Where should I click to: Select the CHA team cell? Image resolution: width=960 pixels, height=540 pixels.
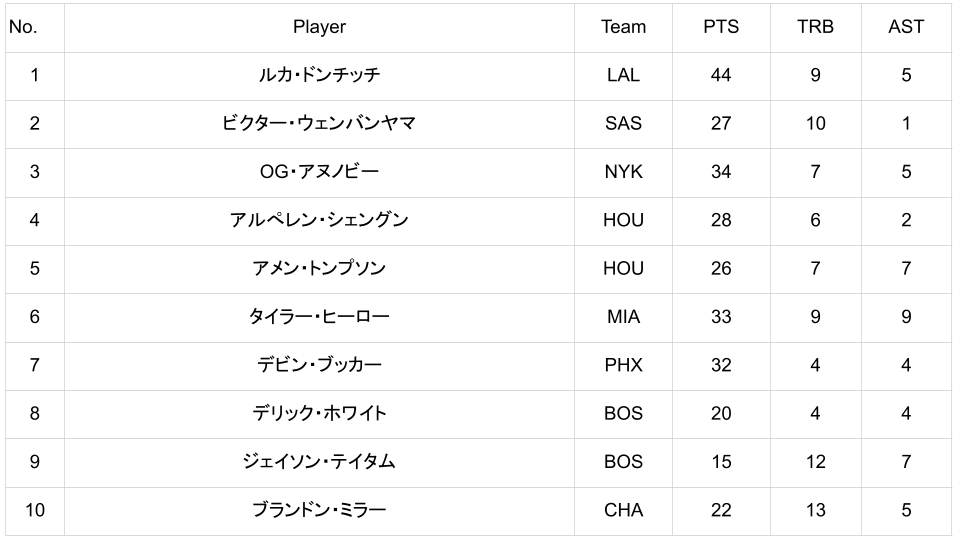tap(623, 510)
